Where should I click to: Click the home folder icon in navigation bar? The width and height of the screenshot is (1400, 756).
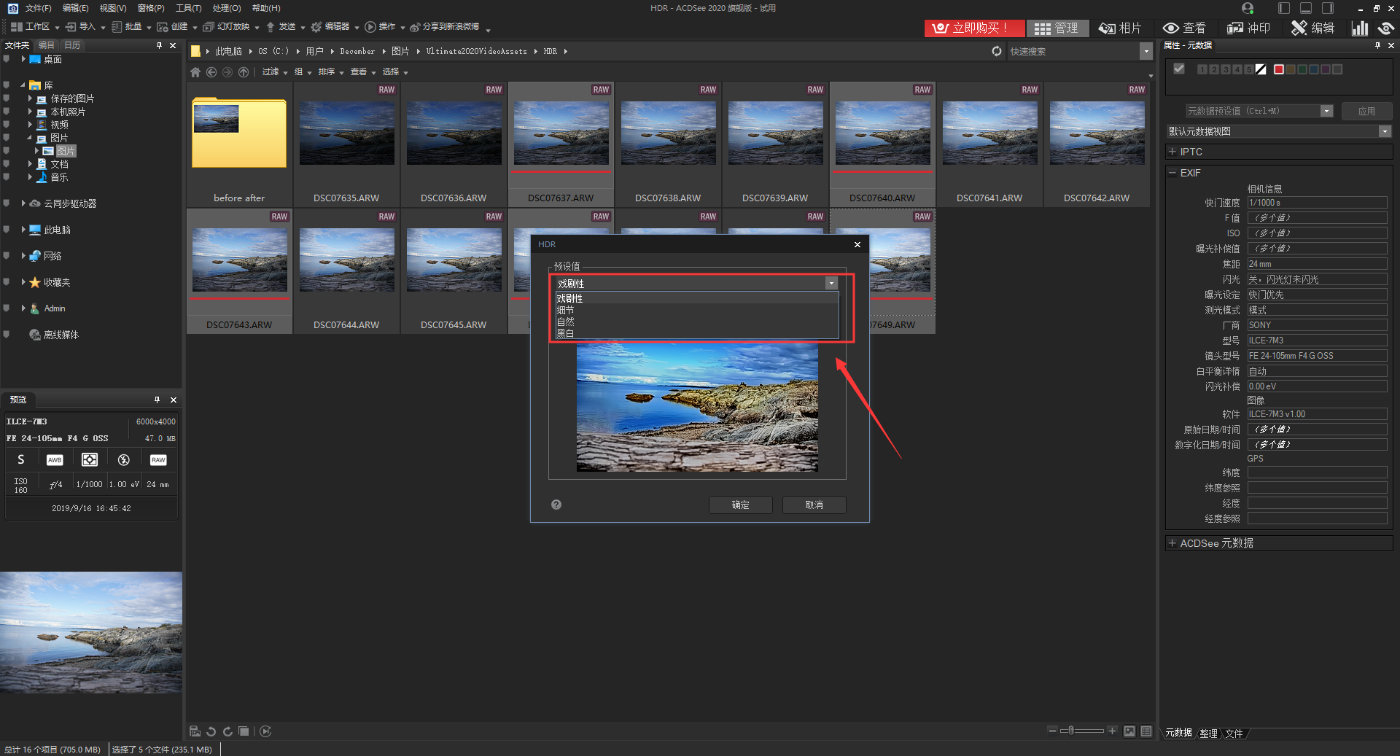[196, 72]
